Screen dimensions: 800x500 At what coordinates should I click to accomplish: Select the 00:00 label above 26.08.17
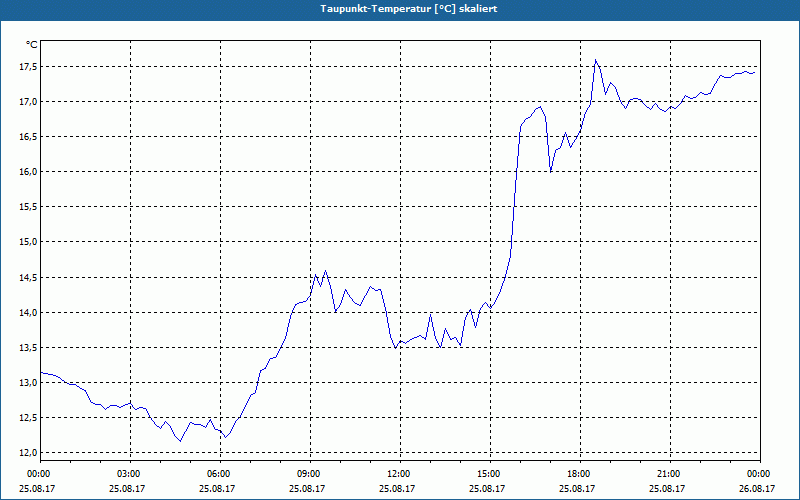(x=760, y=474)
